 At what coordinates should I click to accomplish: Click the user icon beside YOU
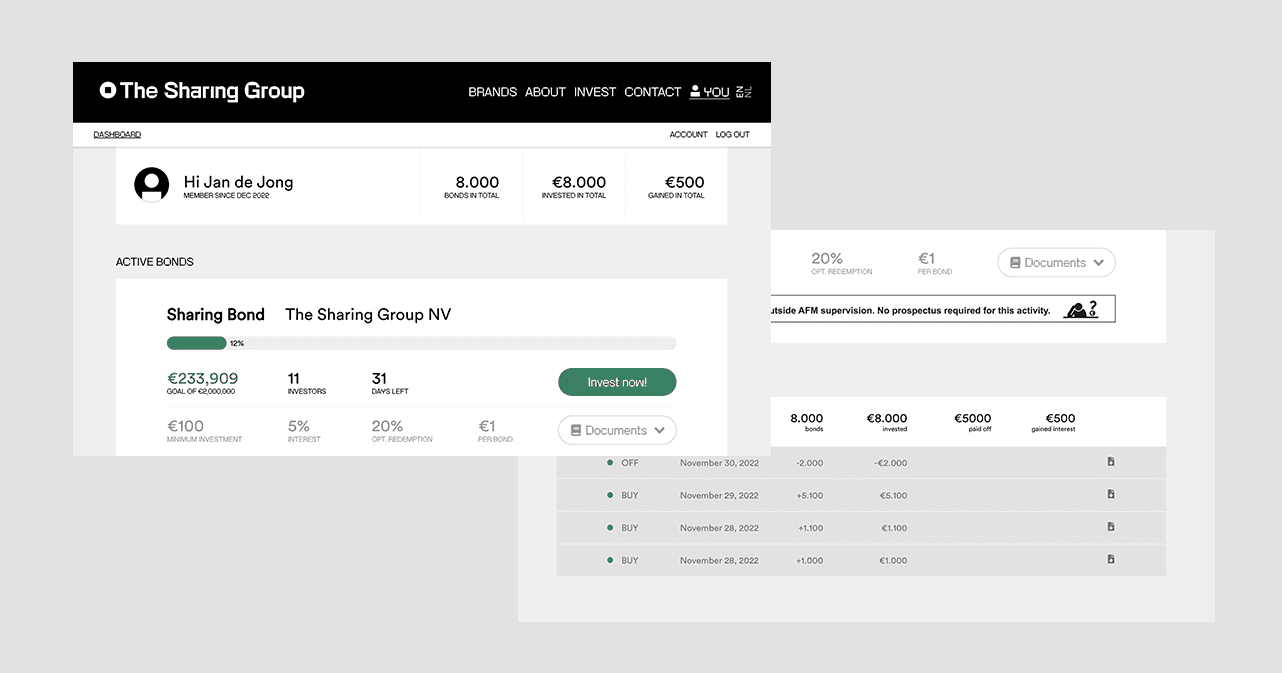coord(695,91)
